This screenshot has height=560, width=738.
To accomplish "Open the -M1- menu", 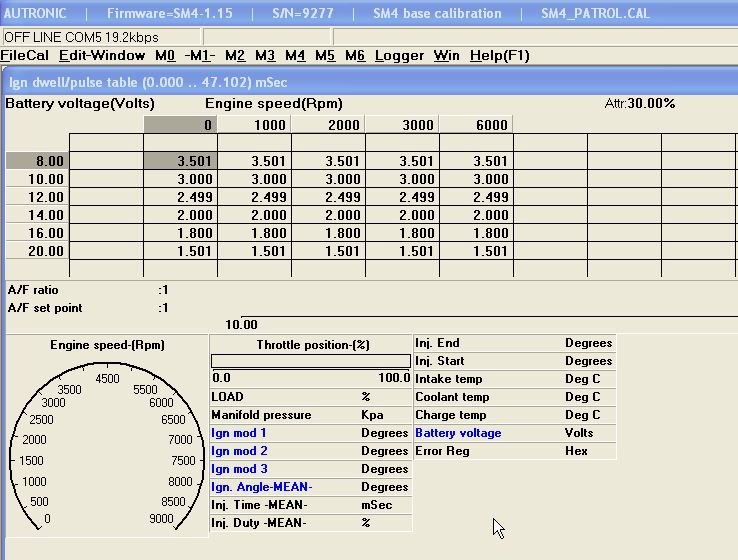I will (x=200, y=56).
